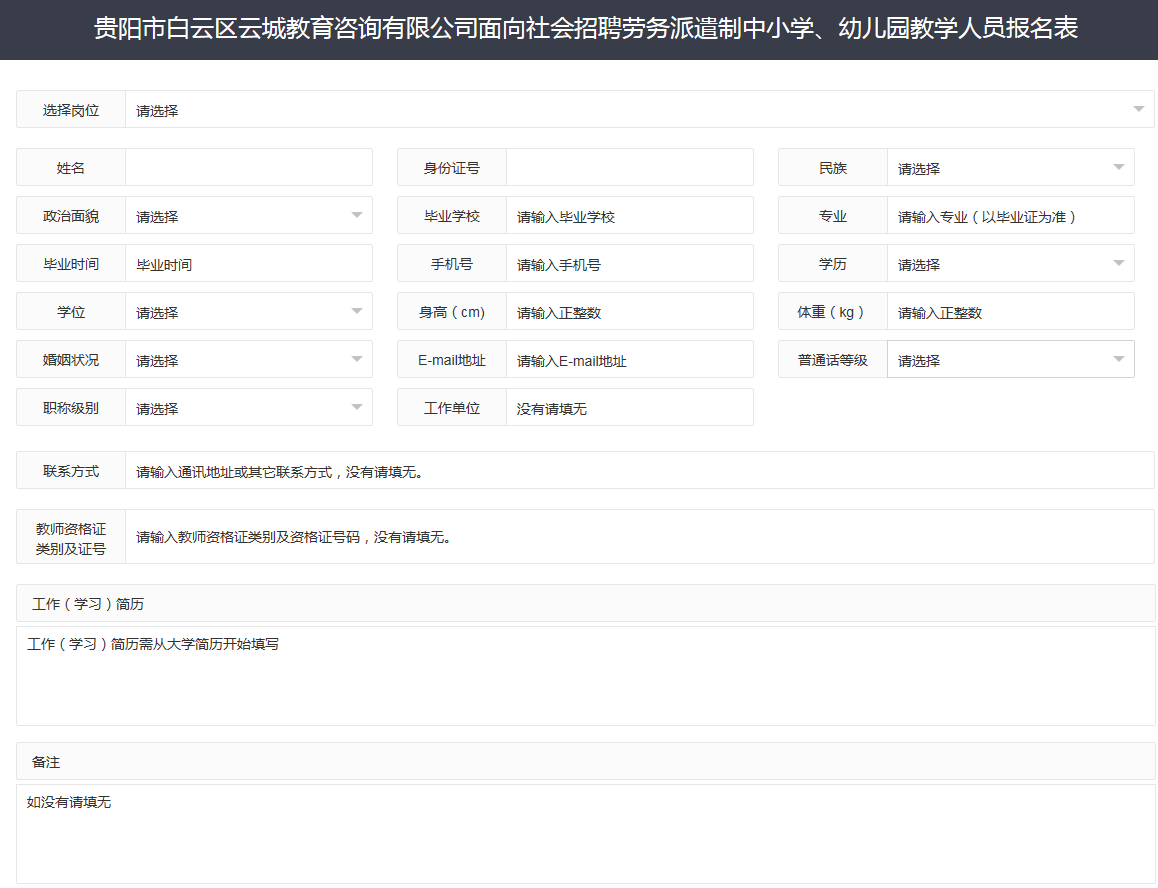Expand the 婚姻状况 marital status dropdown

coord(248,359)
